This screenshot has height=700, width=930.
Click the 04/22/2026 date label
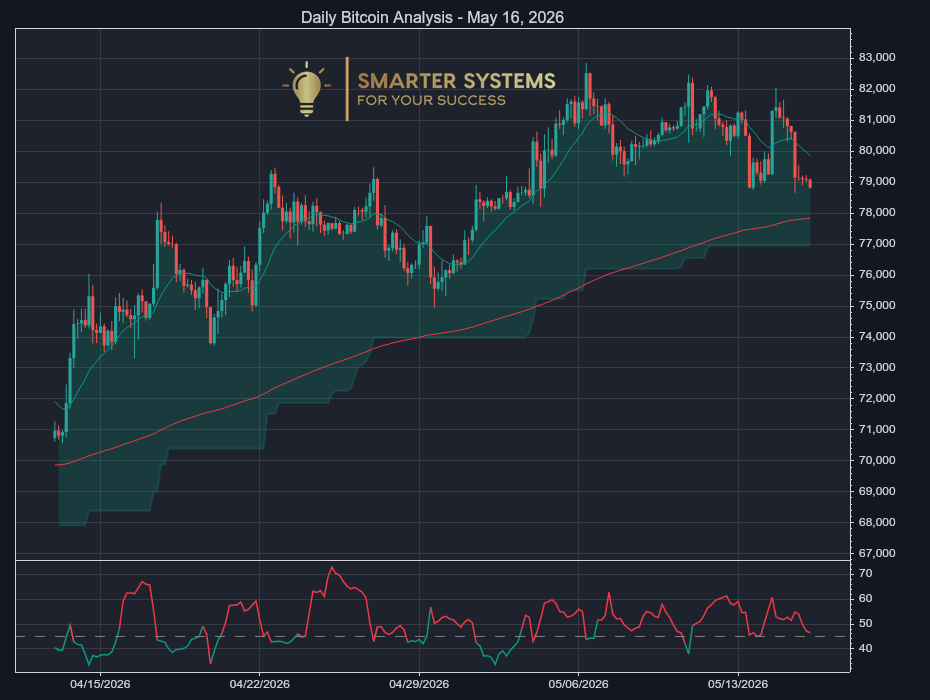pyautogui.click(x=260, y=684)
